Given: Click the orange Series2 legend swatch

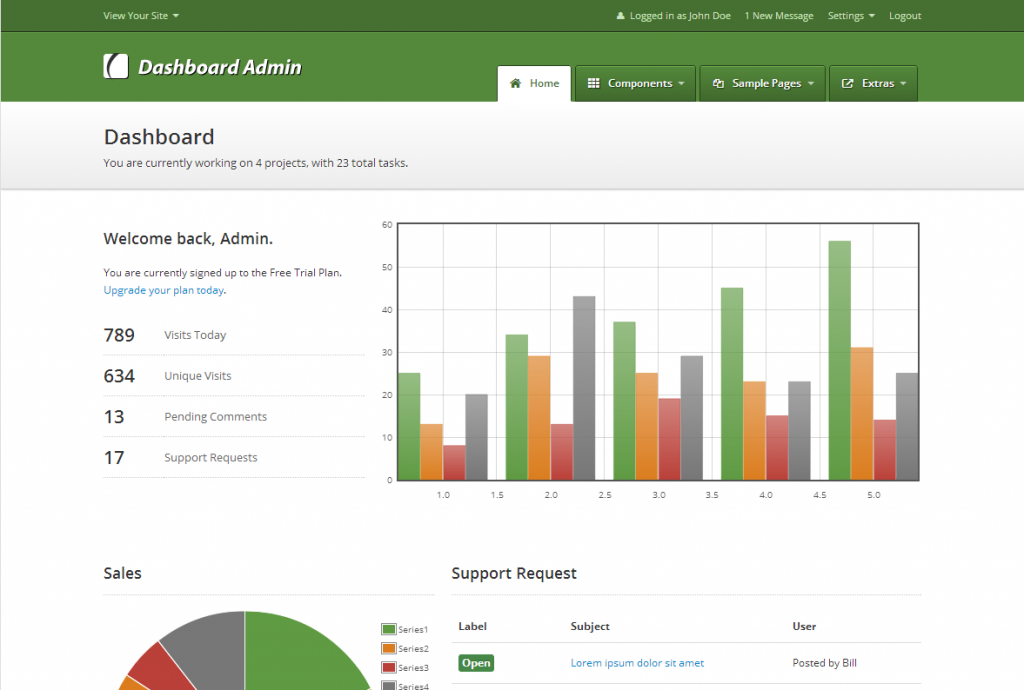Looking at the screenshot, I should click(x=389, y=648).
